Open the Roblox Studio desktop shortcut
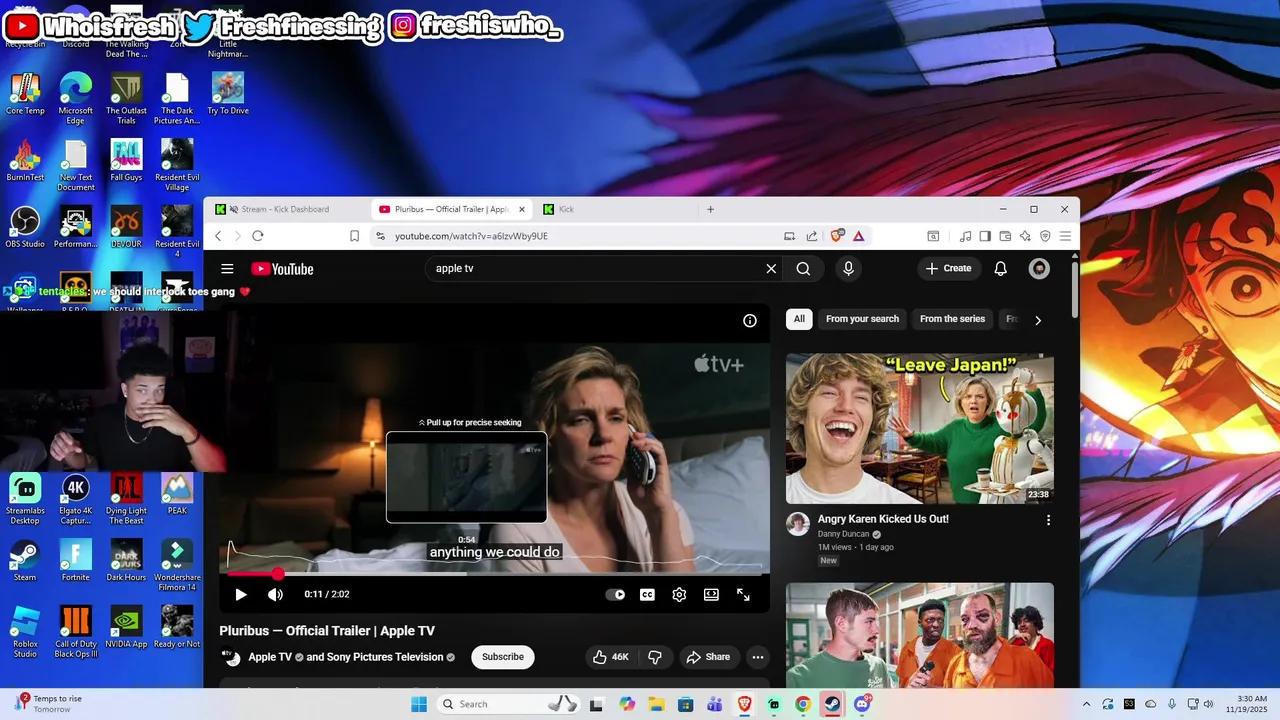This screenshot has height=720, width=1280. coord(25,632)
